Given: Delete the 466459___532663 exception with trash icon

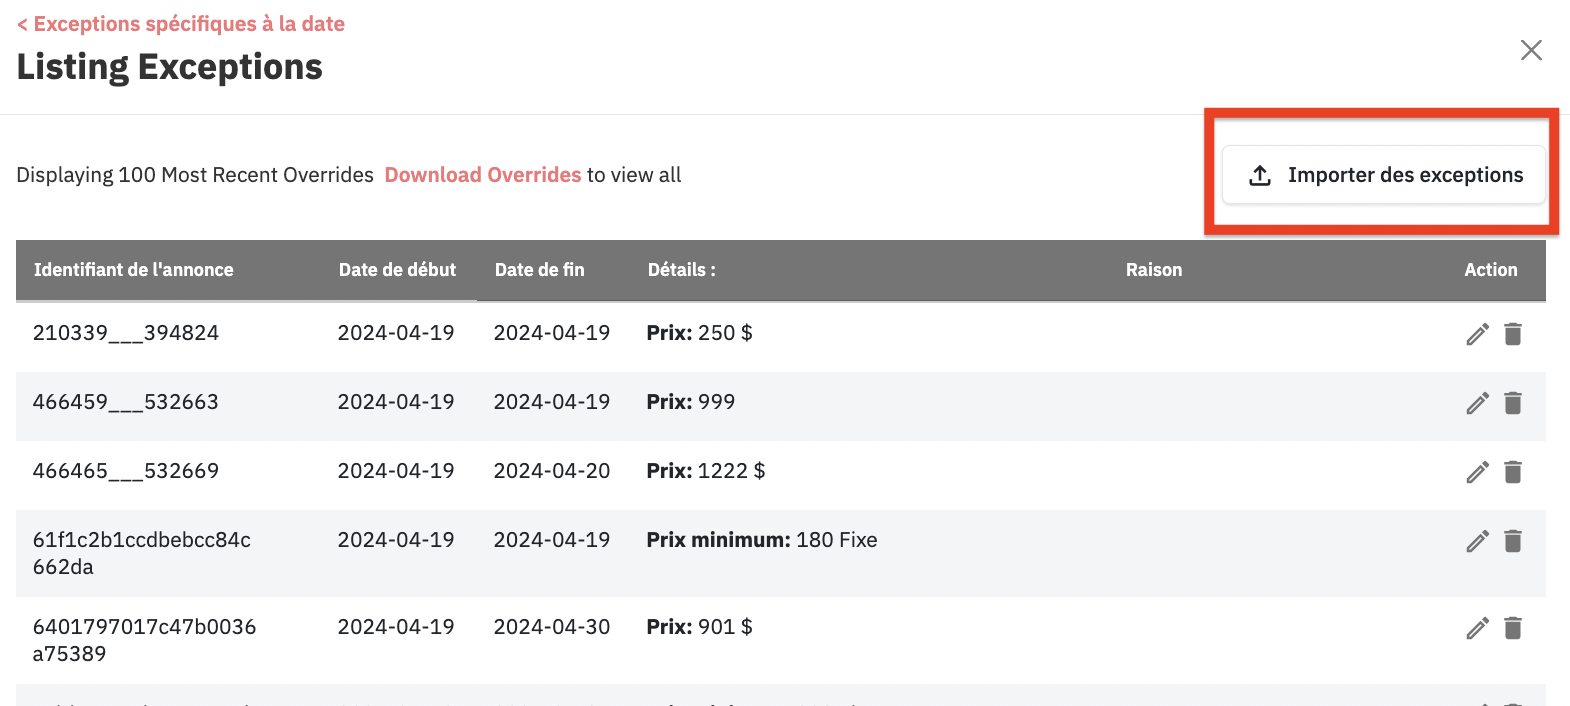Looking at the screenshot, I should pos(1513,403).
